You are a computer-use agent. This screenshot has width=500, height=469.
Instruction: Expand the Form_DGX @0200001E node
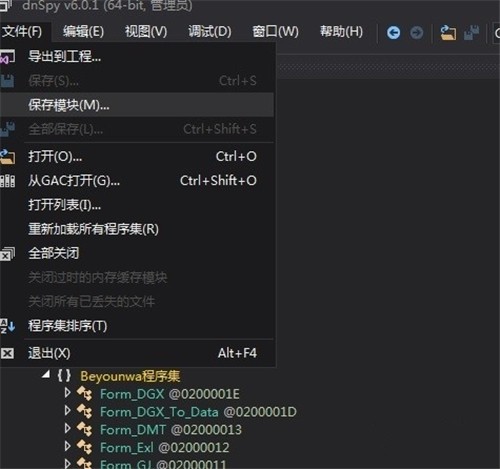pos(68,393)
